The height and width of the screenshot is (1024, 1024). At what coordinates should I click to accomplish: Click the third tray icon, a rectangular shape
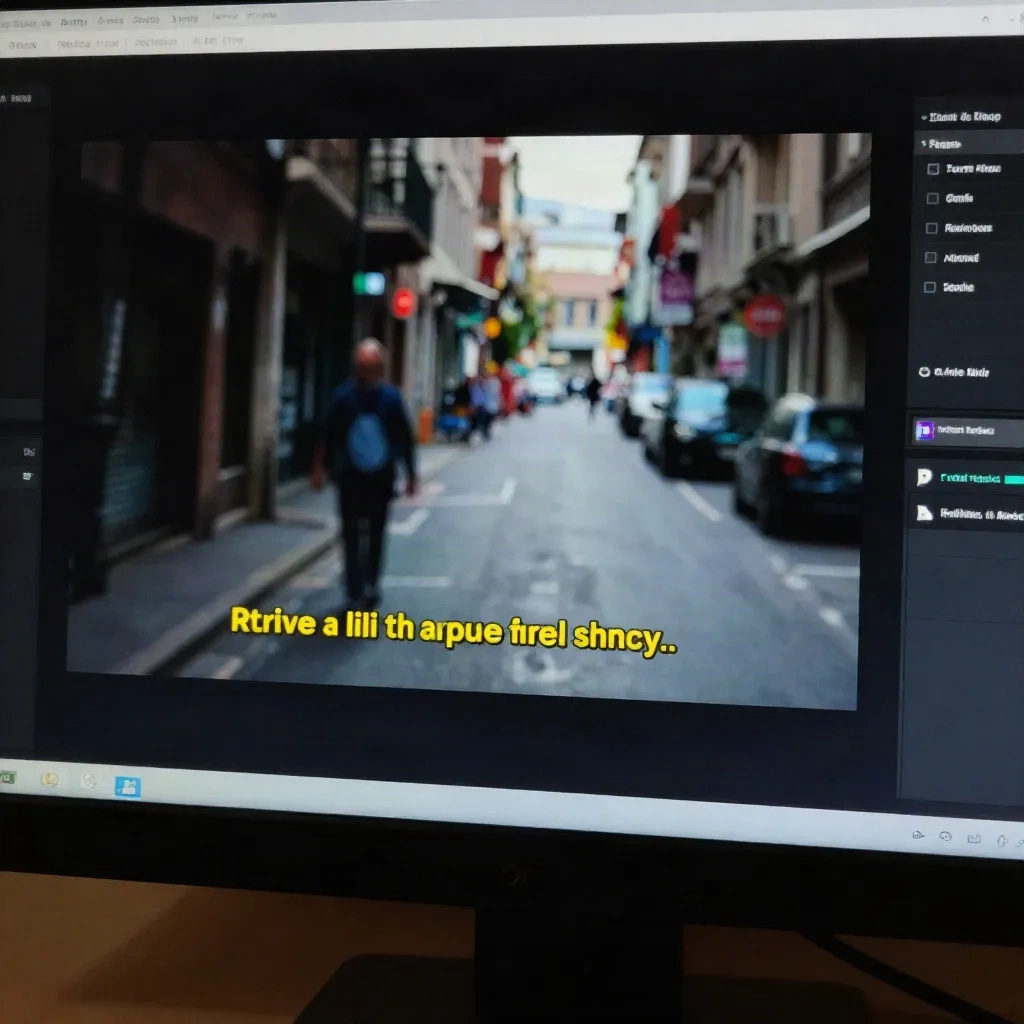point(974,839)
